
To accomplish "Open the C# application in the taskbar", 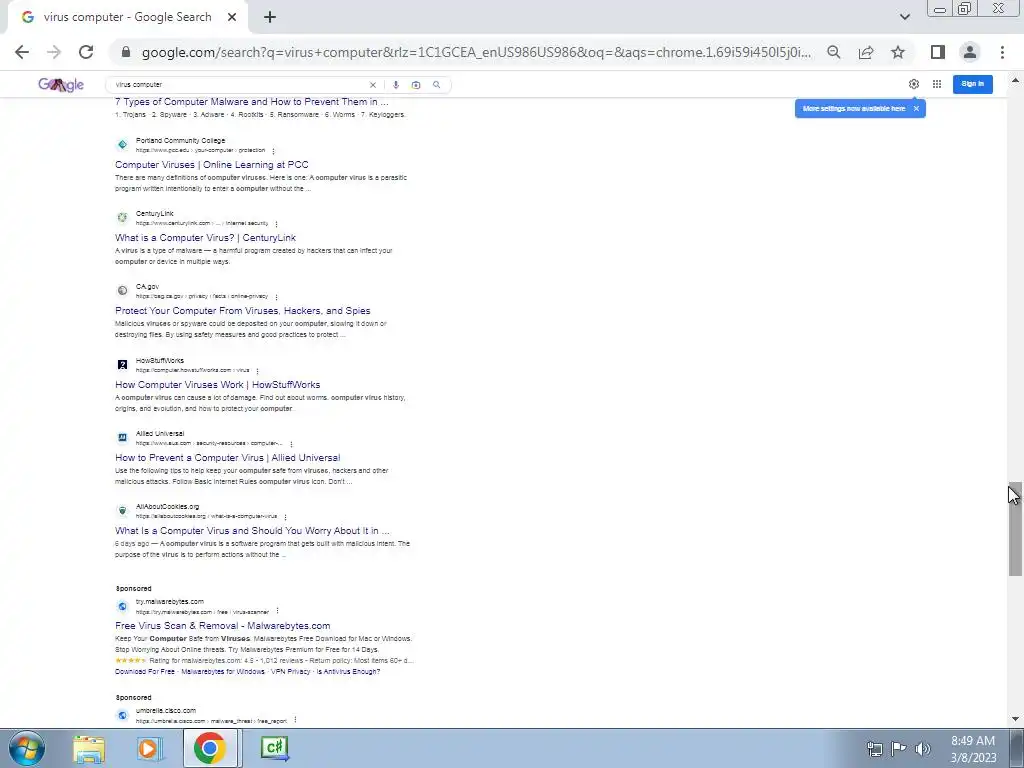I will [x=274, y=748].
